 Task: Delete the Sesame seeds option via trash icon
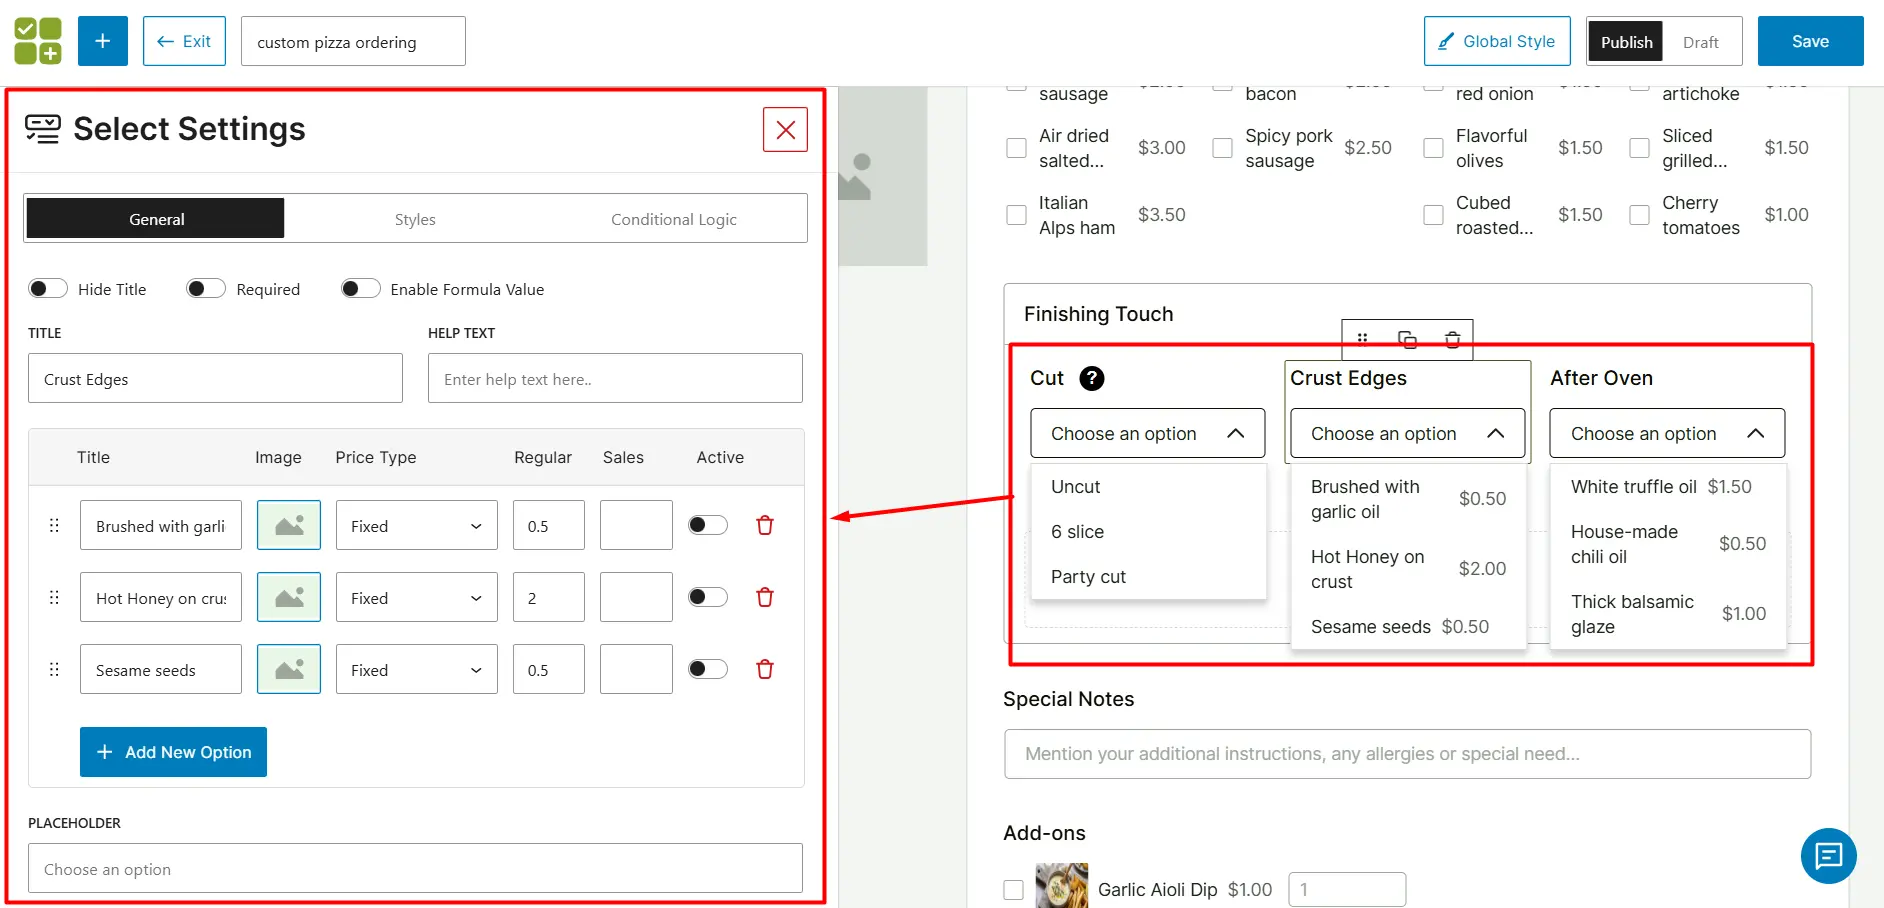click(765, 669)
